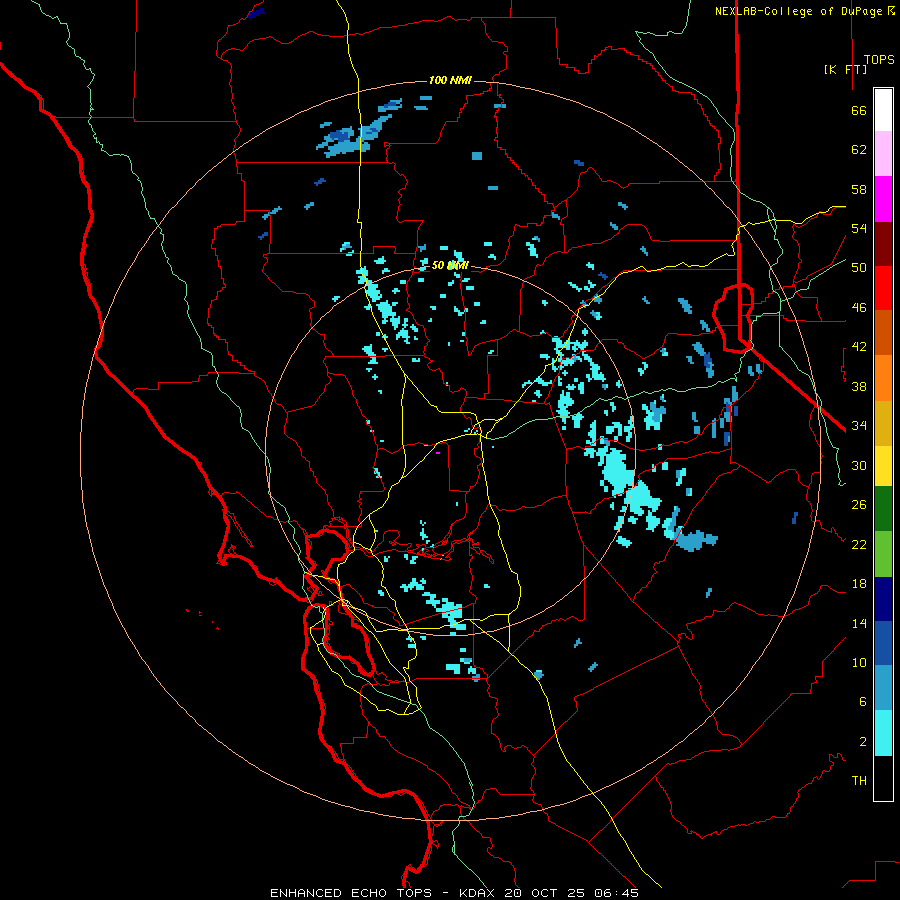The height and width of the screenshot is (900, 900).
Task: Click the "50 NMI" range ring label
Action: coord(450,265)
